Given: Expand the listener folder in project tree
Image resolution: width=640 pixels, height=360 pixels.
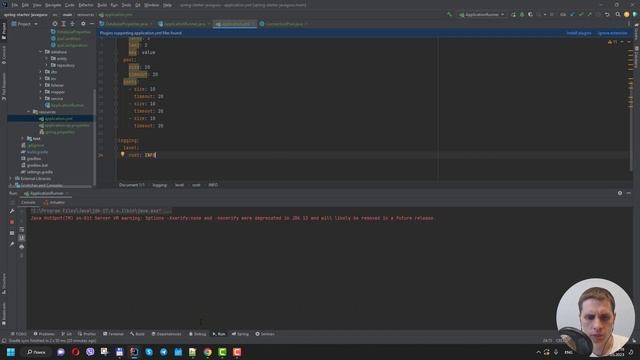Looking at the screenshot, I should click(x=41, y=85).
